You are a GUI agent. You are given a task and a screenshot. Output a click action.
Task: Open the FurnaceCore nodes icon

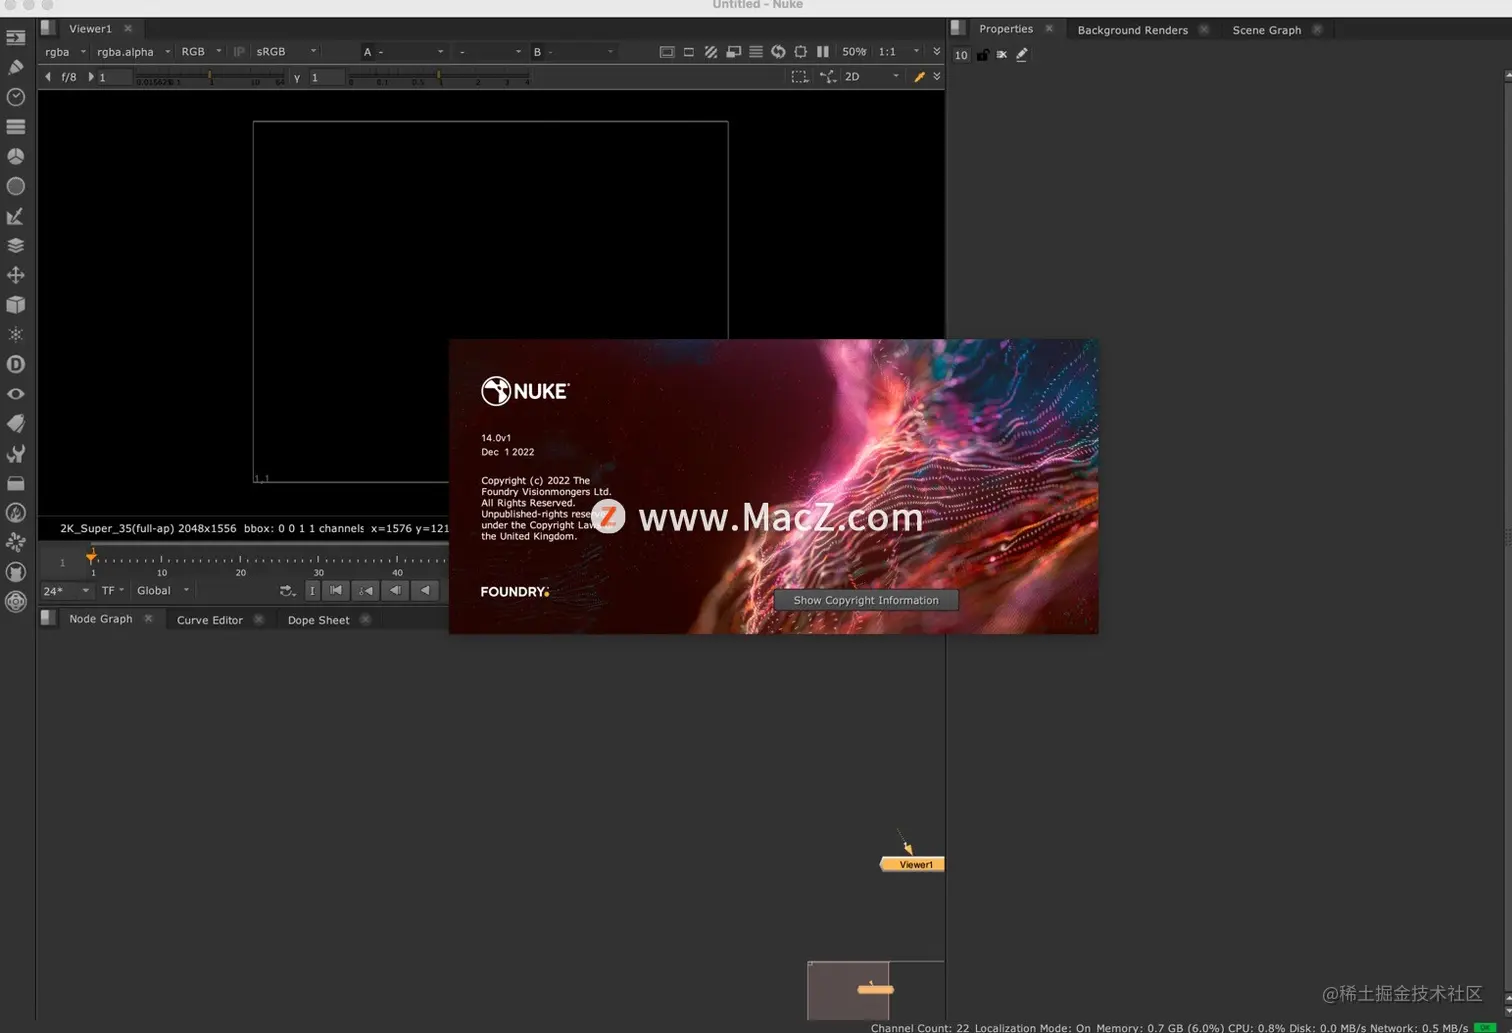[16, 512]
